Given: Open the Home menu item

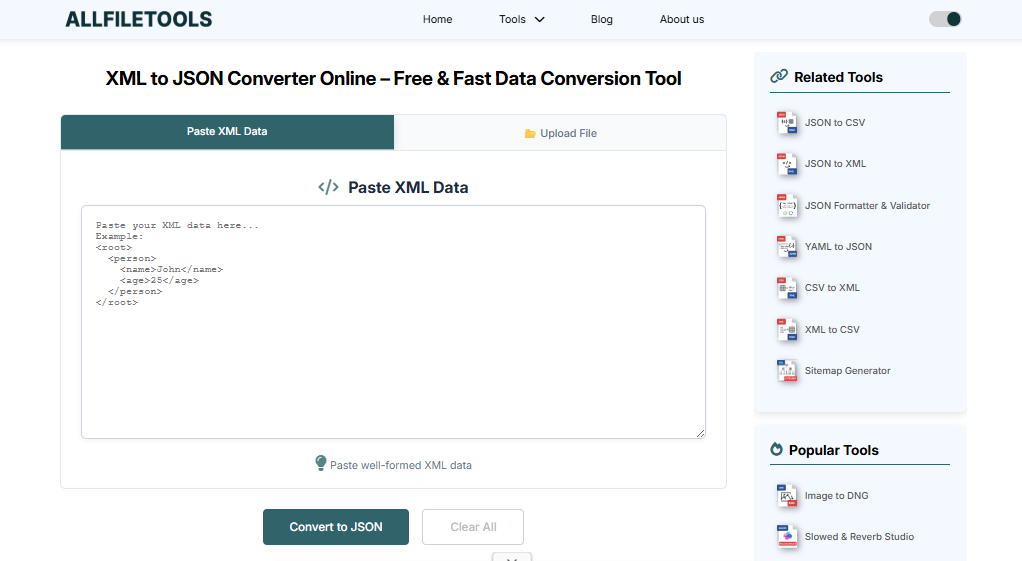Looking at the screenshot, I should (437, 19).
